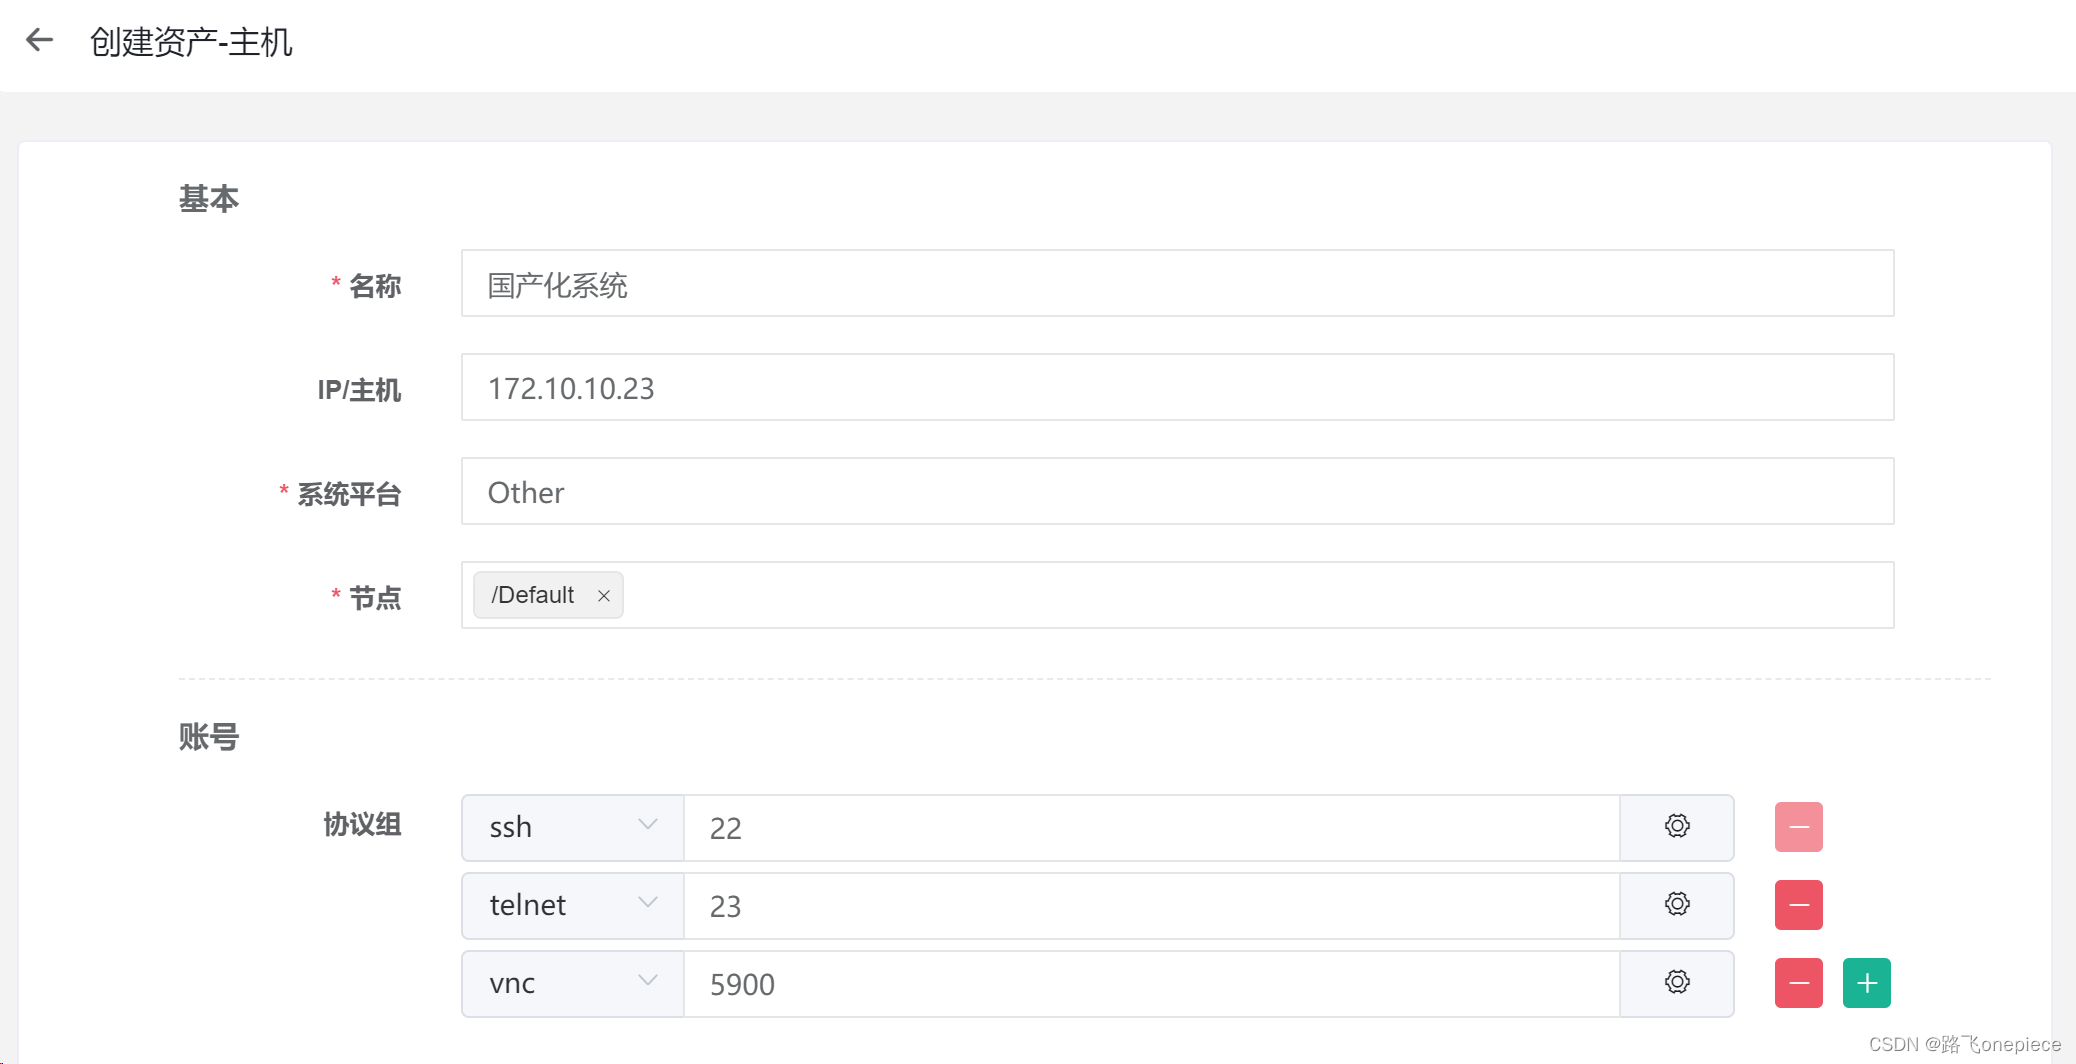Go back using the arrow icon
The image size is (2076, 1064).
click(x=39, y=40)
